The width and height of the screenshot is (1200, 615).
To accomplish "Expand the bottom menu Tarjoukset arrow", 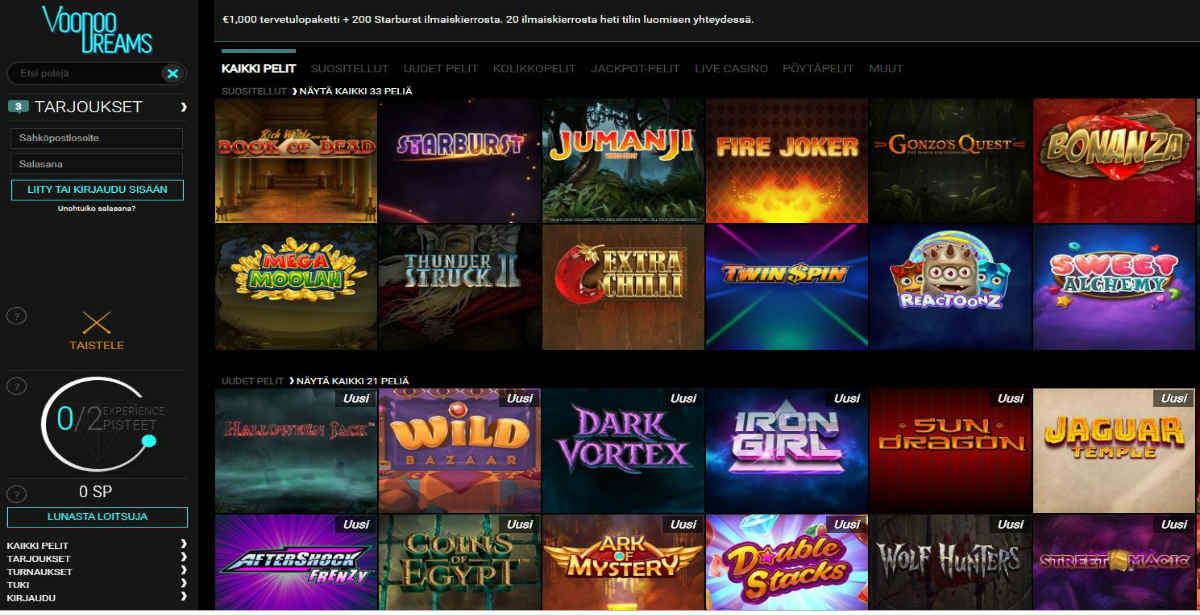I will 184,557.
